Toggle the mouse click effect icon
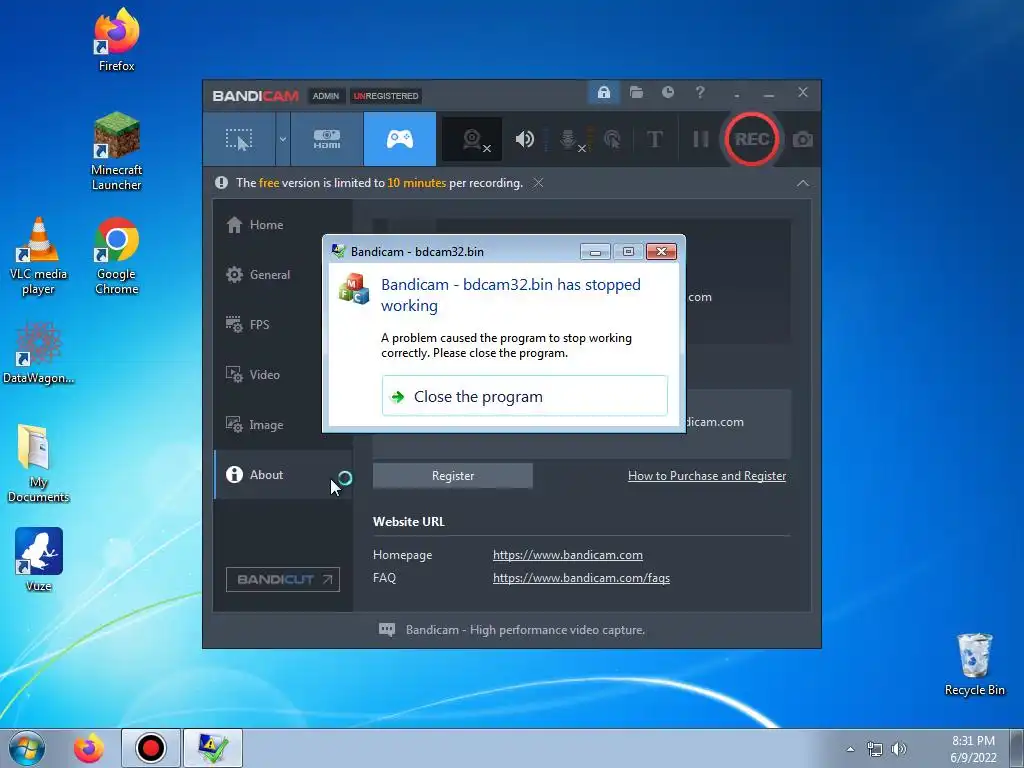Image resolution: width=1024 pixels, height=768 pixels. coord(613,139)
